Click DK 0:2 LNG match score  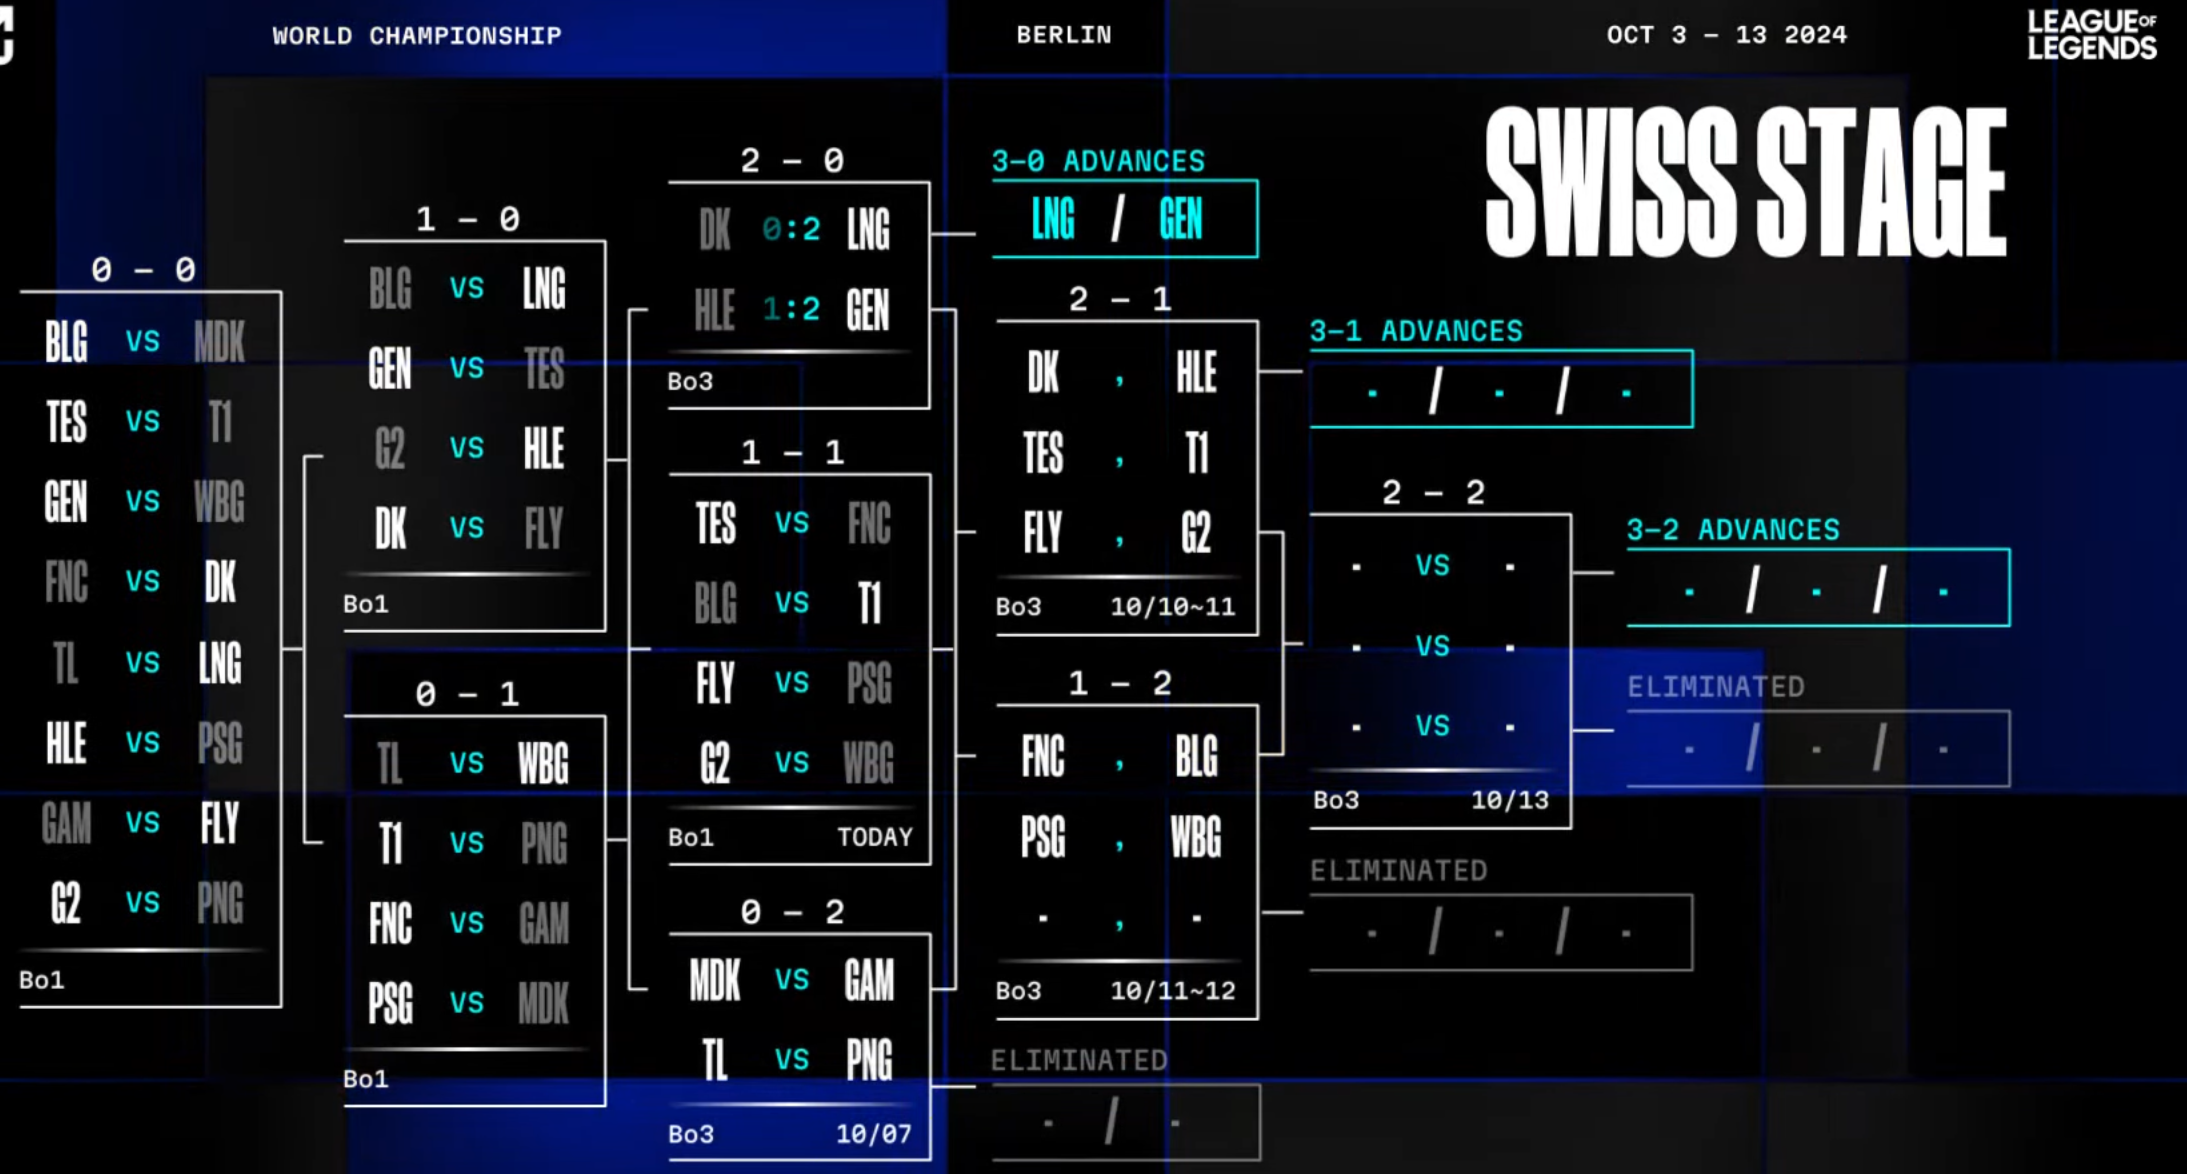pyautogui.click(x=791, y=230)
